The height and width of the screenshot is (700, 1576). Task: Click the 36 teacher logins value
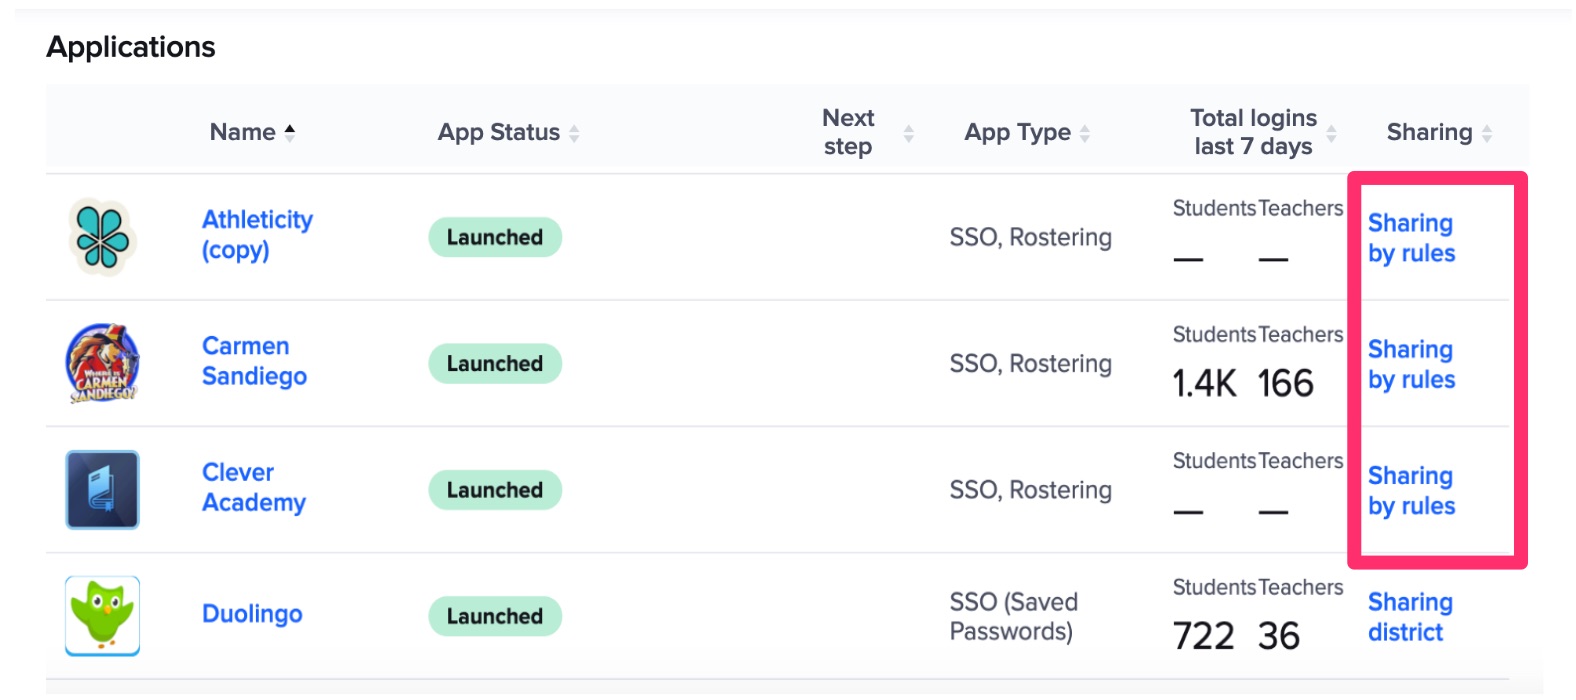point(1279,636)
